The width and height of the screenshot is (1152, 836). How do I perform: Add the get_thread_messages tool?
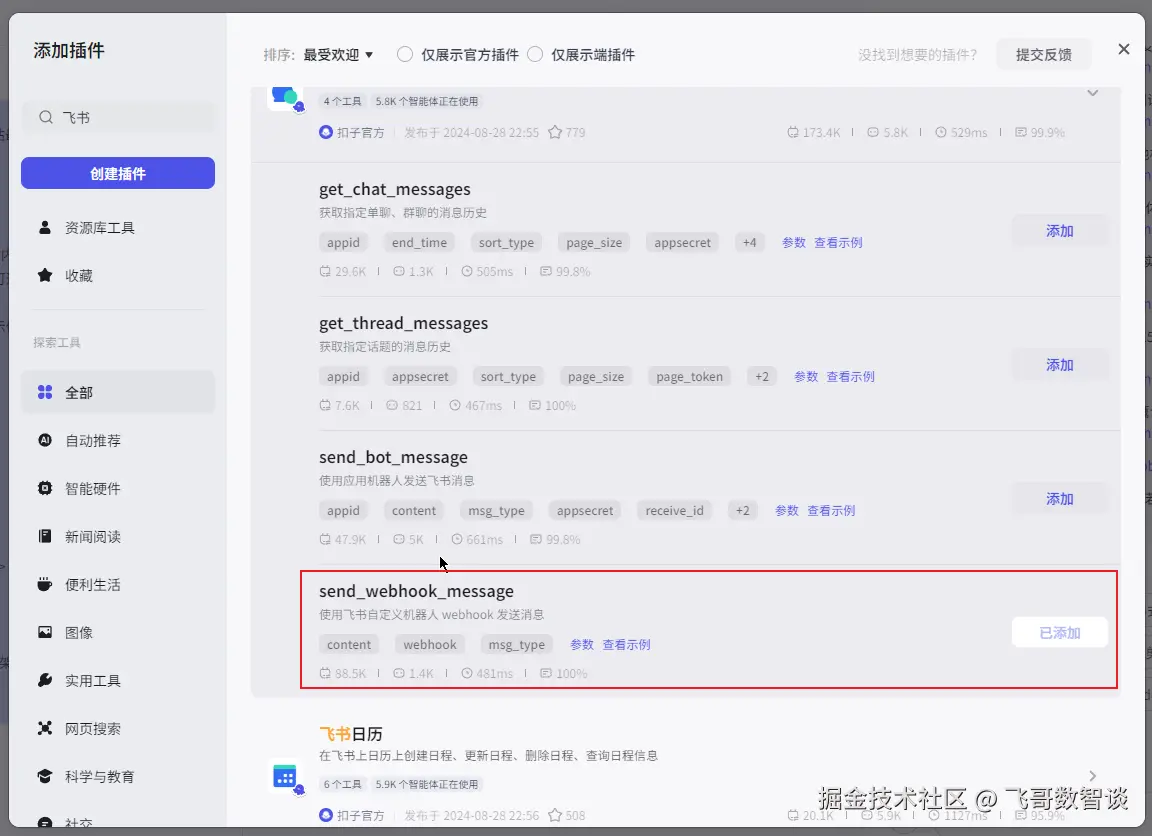point(1059,365)
